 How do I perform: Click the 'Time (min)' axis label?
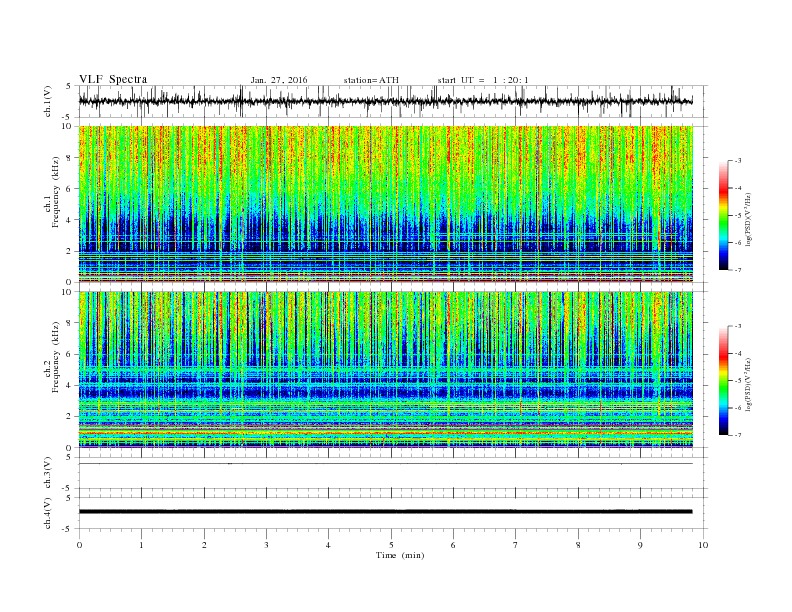coord(400,555)
